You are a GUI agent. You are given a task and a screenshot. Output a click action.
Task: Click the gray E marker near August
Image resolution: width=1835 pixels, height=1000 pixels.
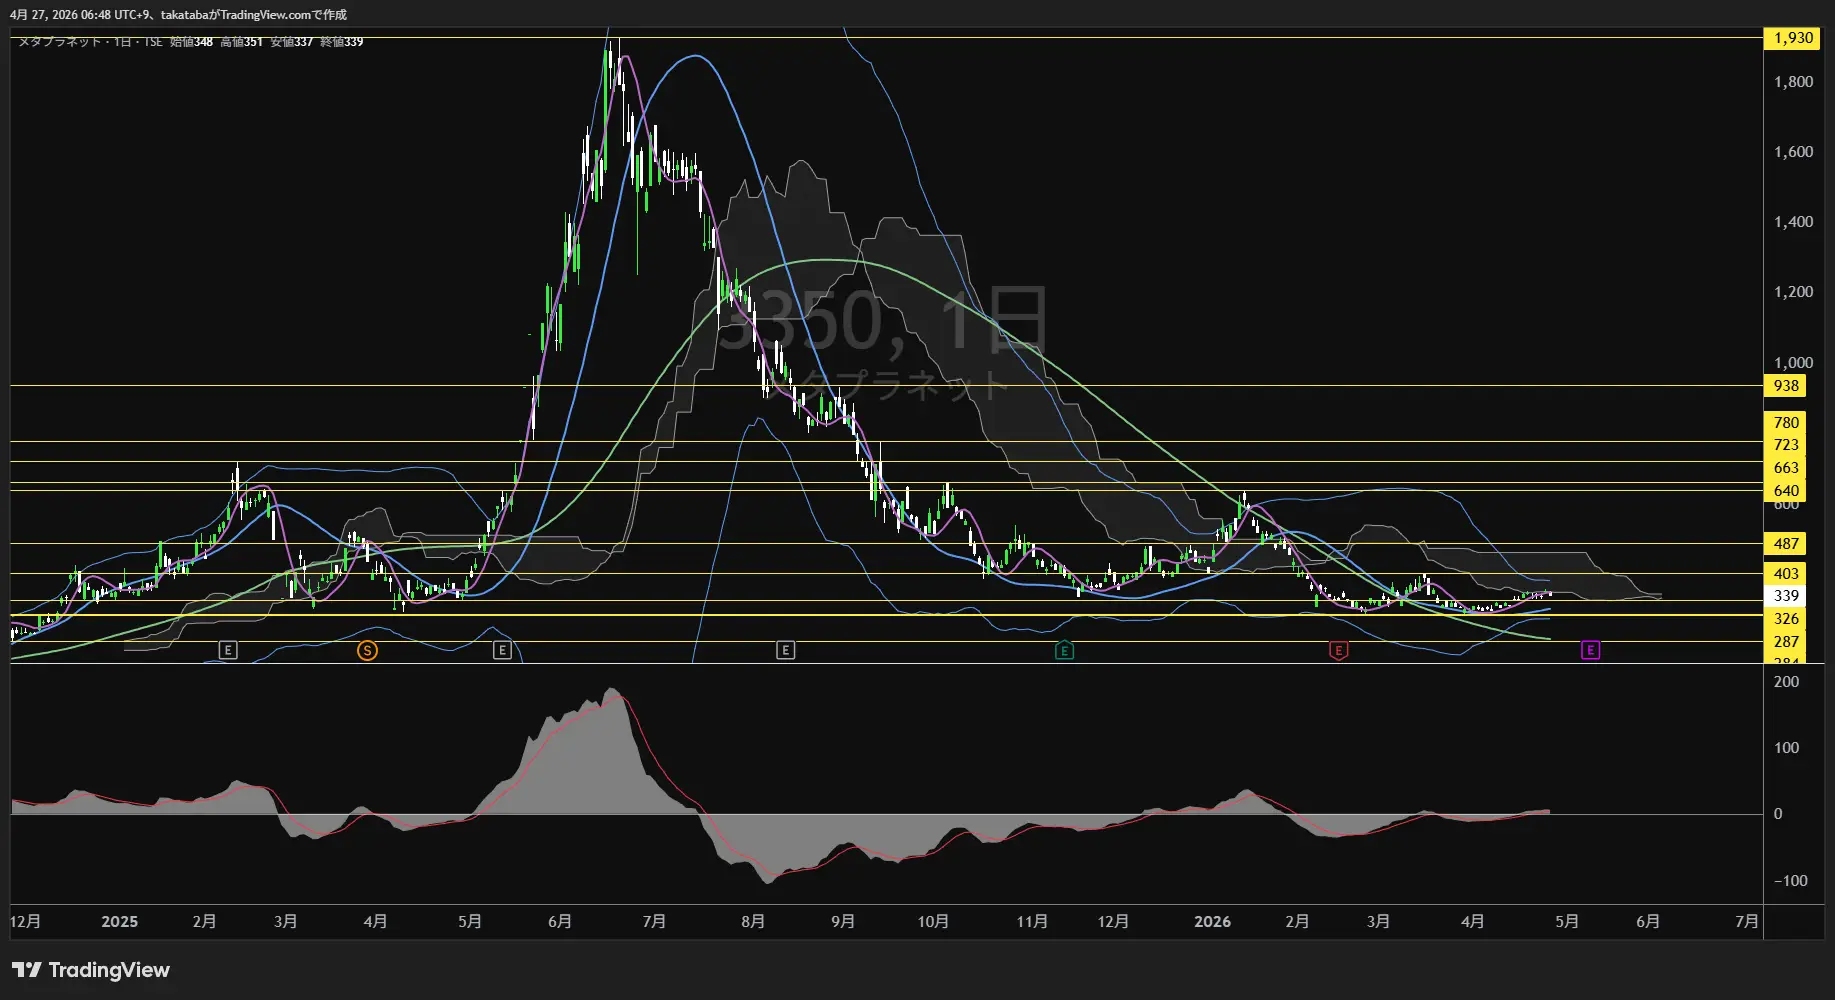pyautogui.click(x=785, y=651)
